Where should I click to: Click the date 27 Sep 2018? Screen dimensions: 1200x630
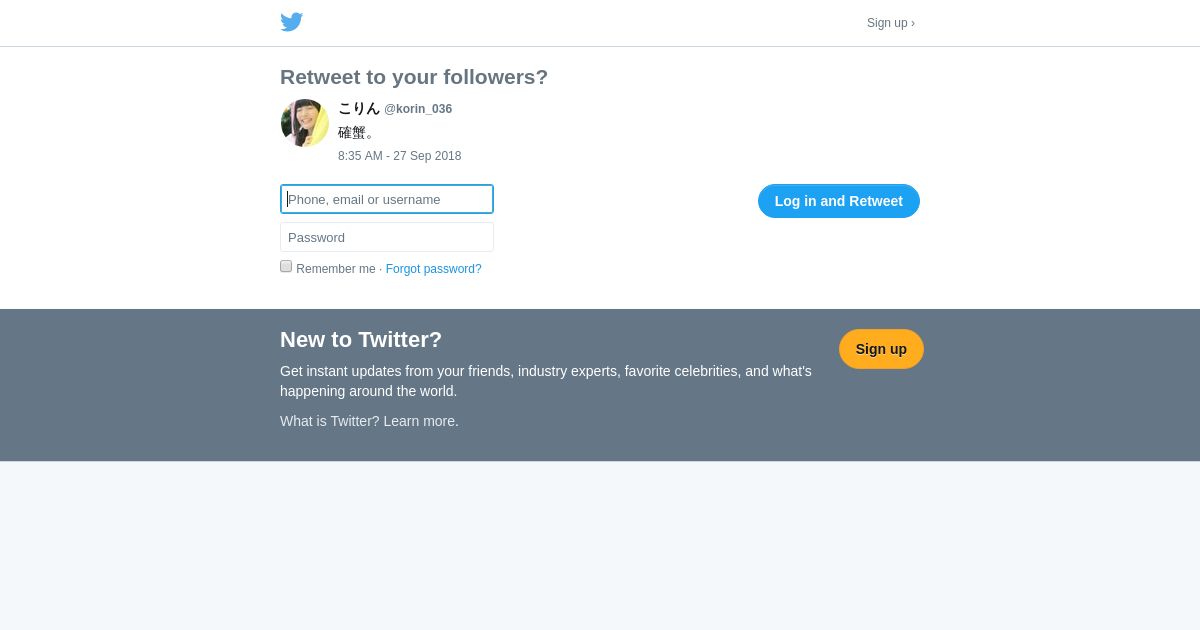[x=427, y=156]
